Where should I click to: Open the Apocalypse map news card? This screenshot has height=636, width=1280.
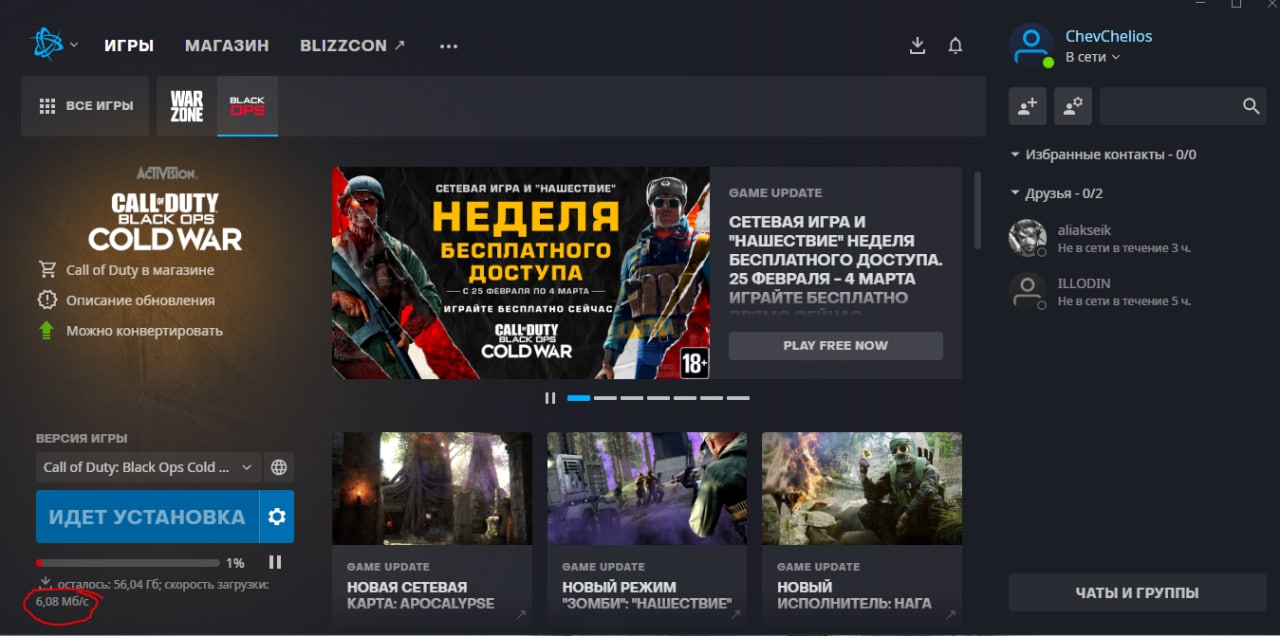coord(432,529)
